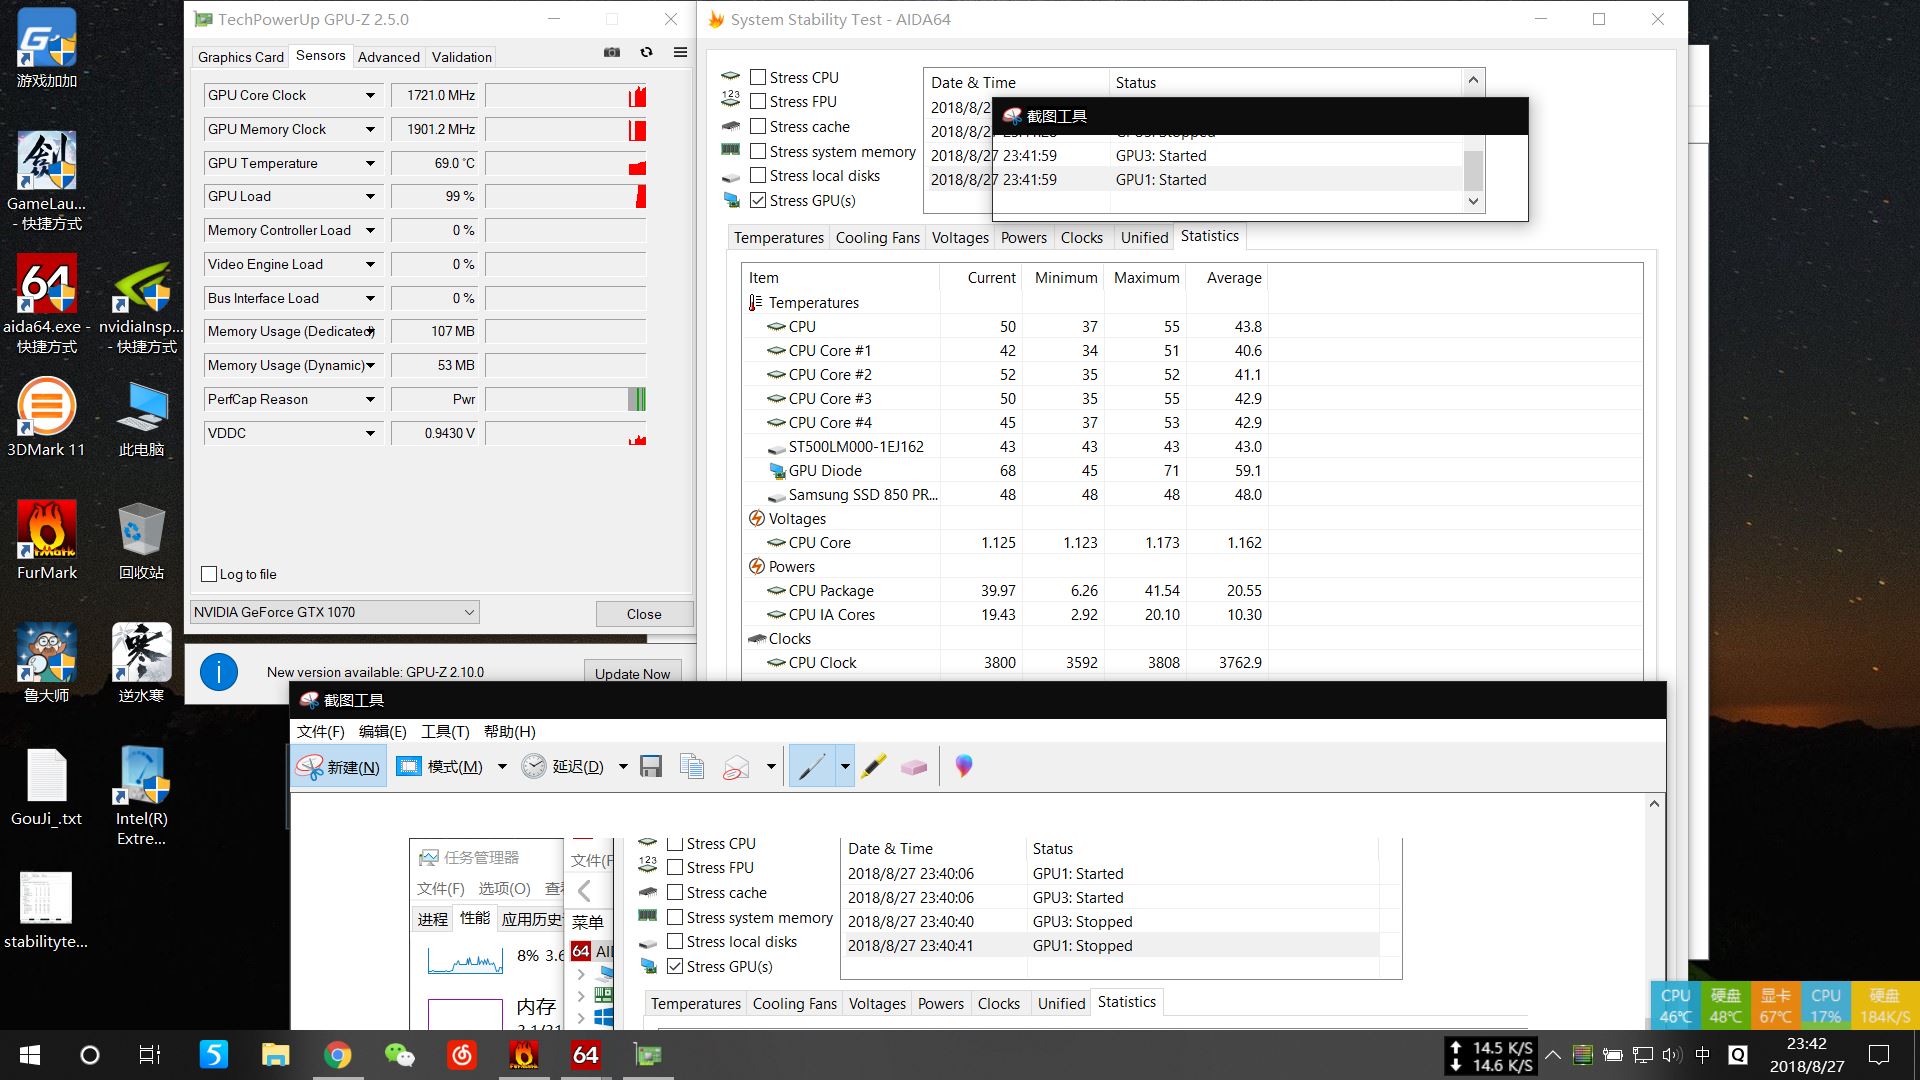Click 新建(N) new snip button
This screenshot has width=1920, height=1080.
tap(339, 767)
